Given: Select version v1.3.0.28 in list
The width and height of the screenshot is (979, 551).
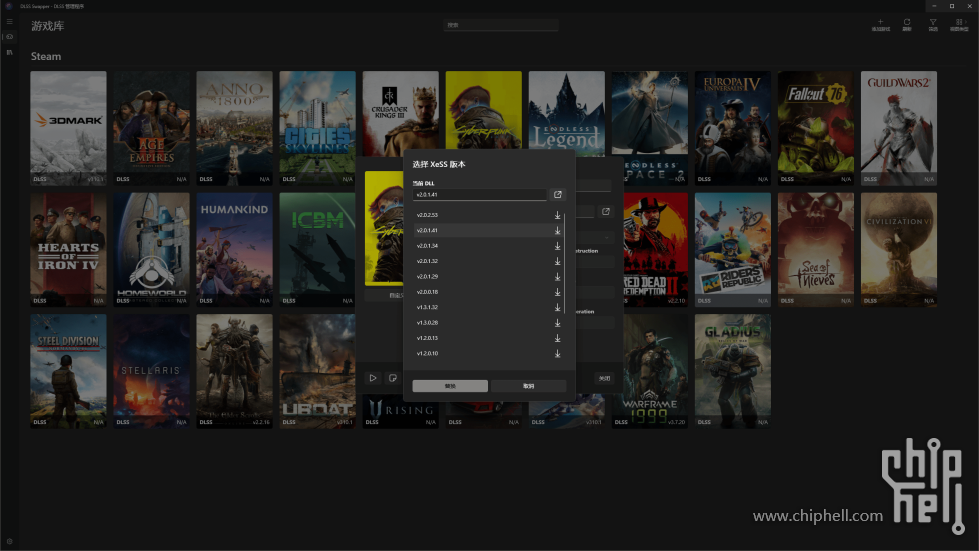Looking at the screenshot, I should point(488,323).
